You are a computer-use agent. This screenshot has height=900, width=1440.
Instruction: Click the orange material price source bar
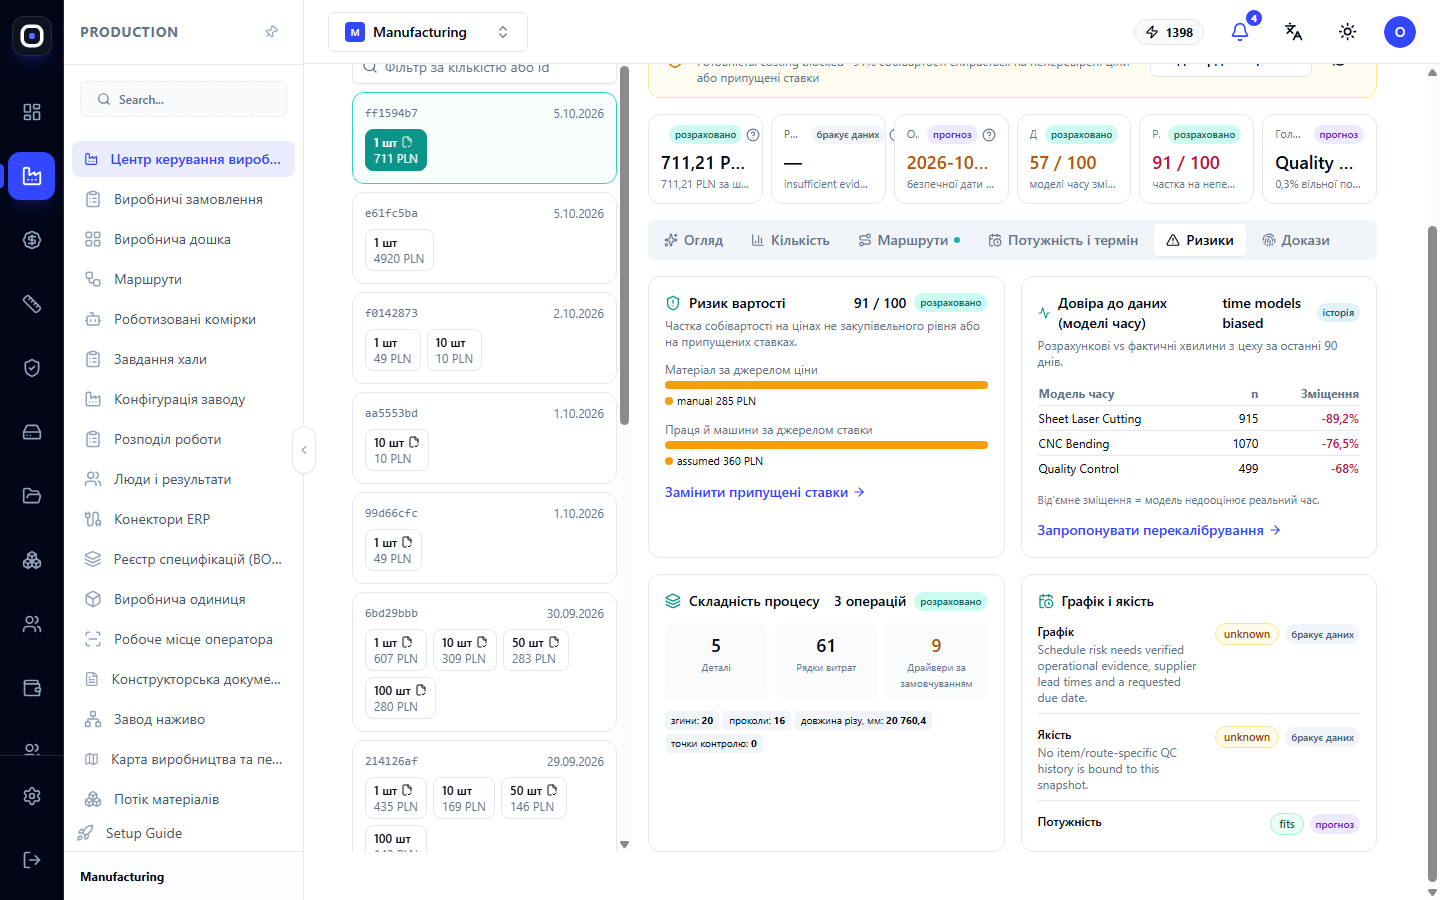tap(826, 385)
